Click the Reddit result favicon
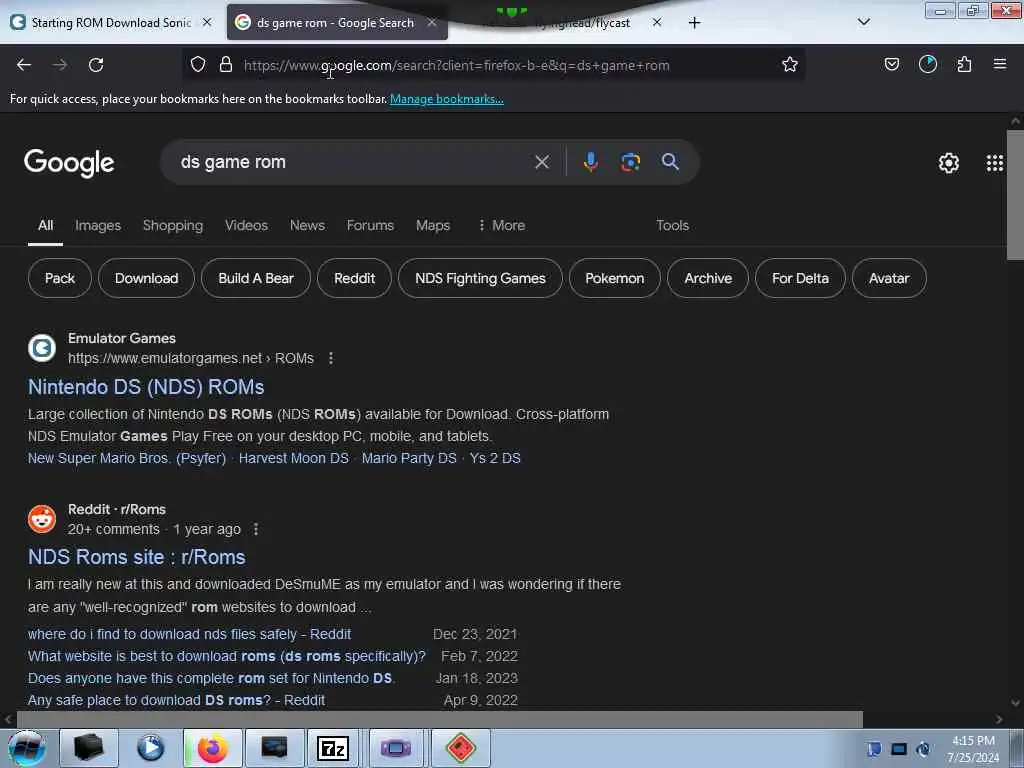 pos(42,519)
